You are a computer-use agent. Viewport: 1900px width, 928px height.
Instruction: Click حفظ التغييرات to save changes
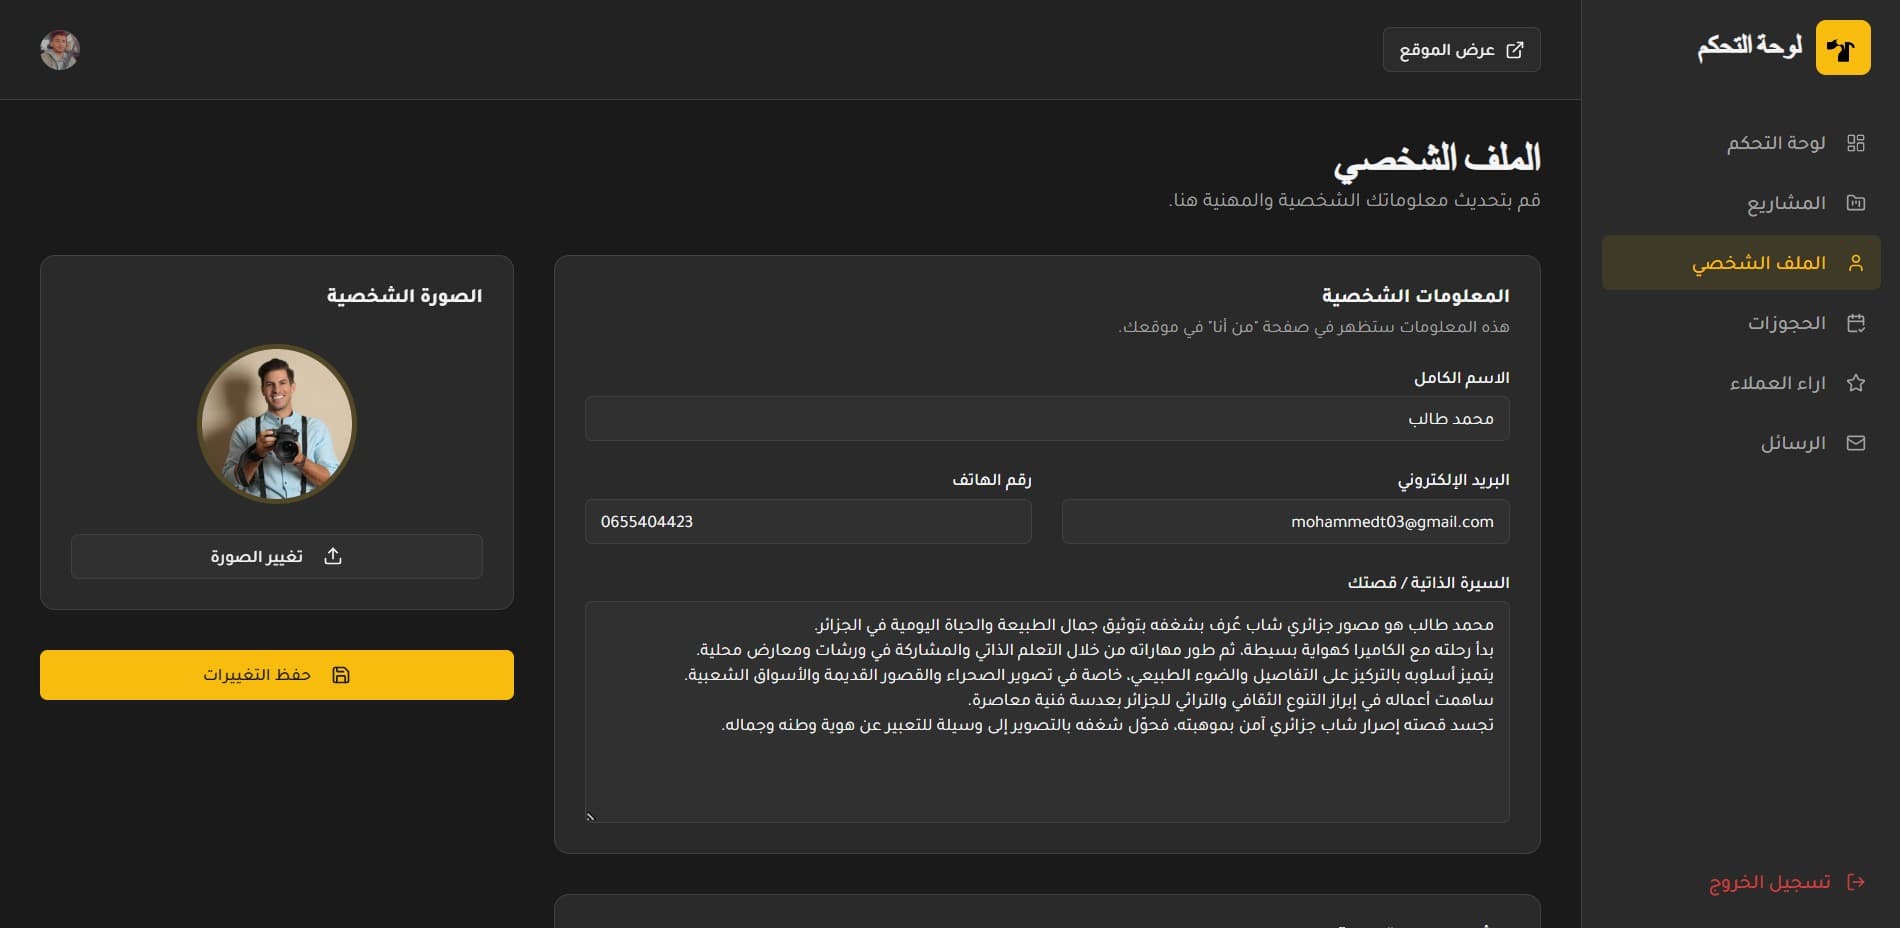[276, 675]
